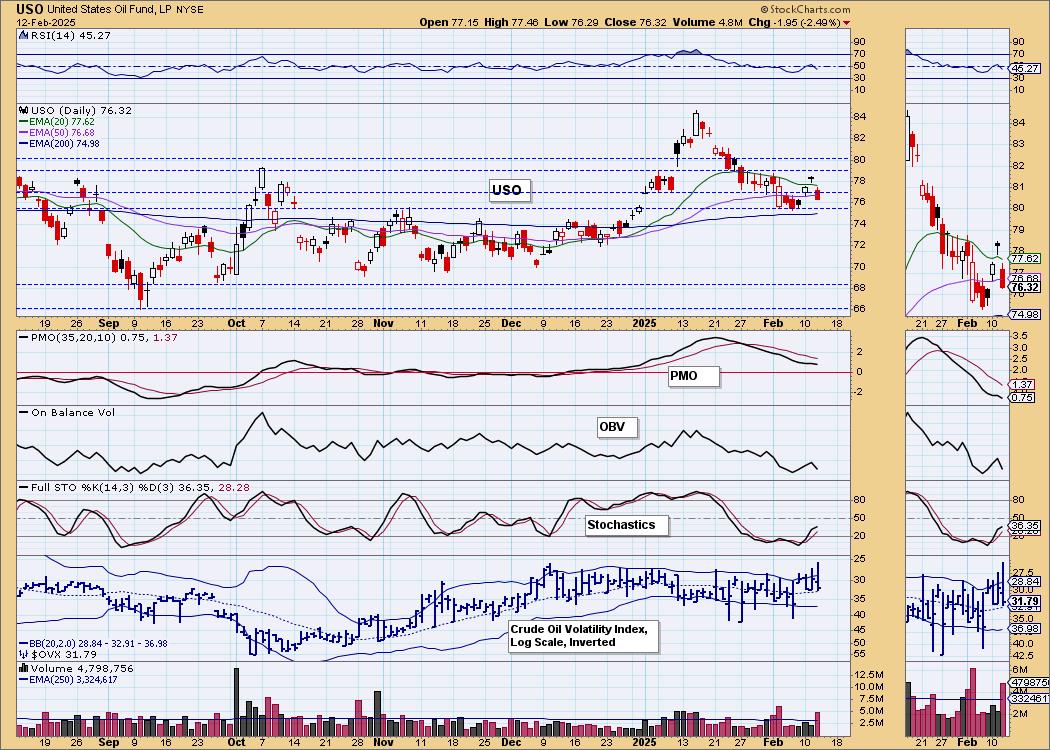Screen dimensions: 1050x750
Task: Click the 74.98 EMA tag in the zoom panel
Action: point(1026,315)
